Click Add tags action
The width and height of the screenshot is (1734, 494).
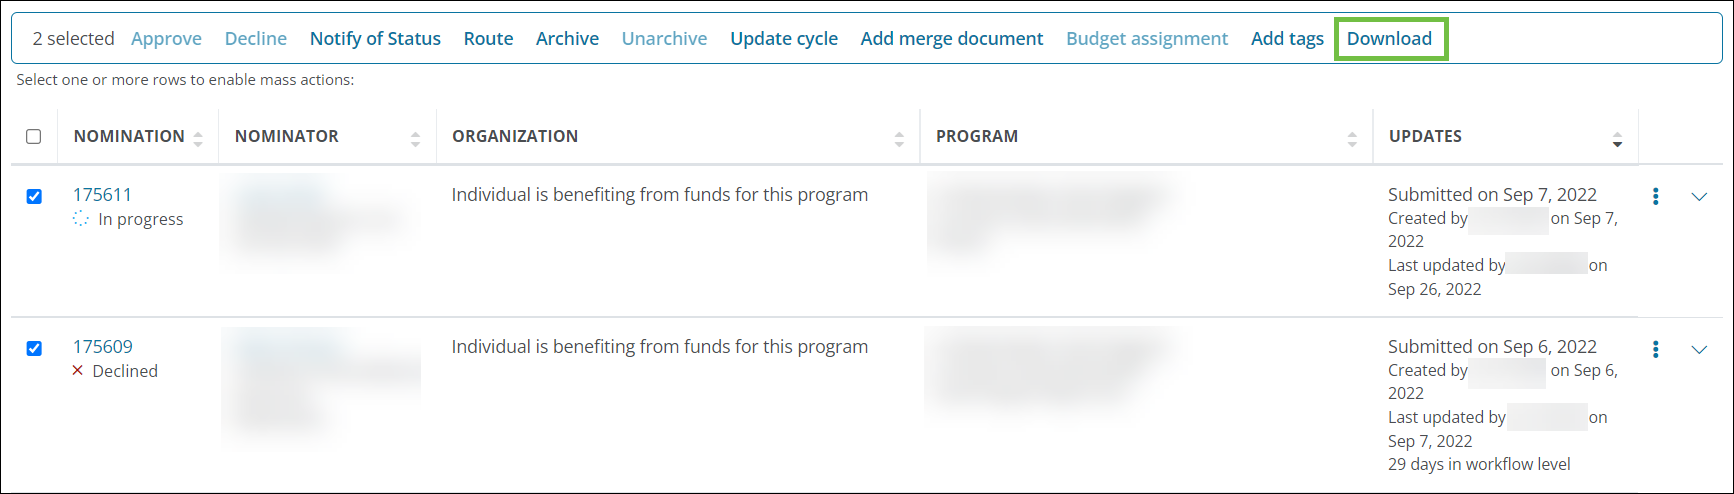(x=1287, y=39)
